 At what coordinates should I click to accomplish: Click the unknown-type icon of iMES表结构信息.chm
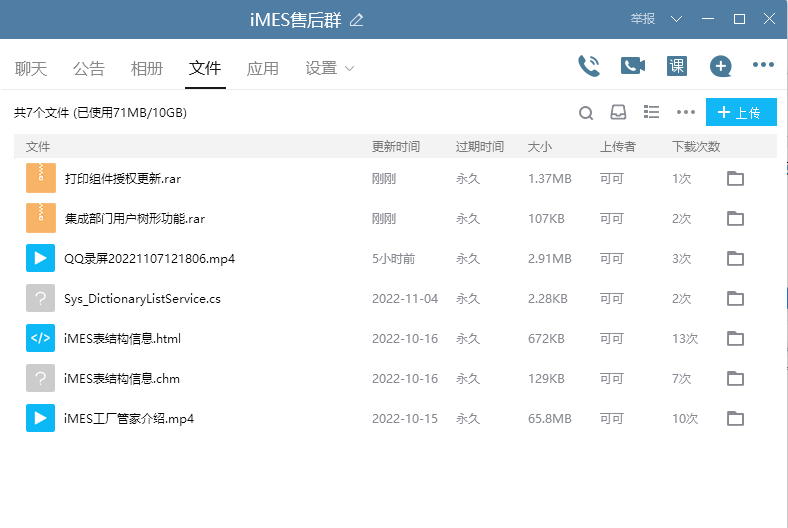41,378
